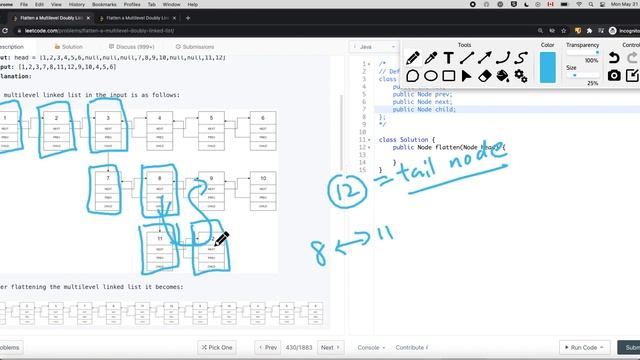This screenshot has height=360, width=640.
Task: Collapse code fold arrow at line 12
Action: click(369, 147)
